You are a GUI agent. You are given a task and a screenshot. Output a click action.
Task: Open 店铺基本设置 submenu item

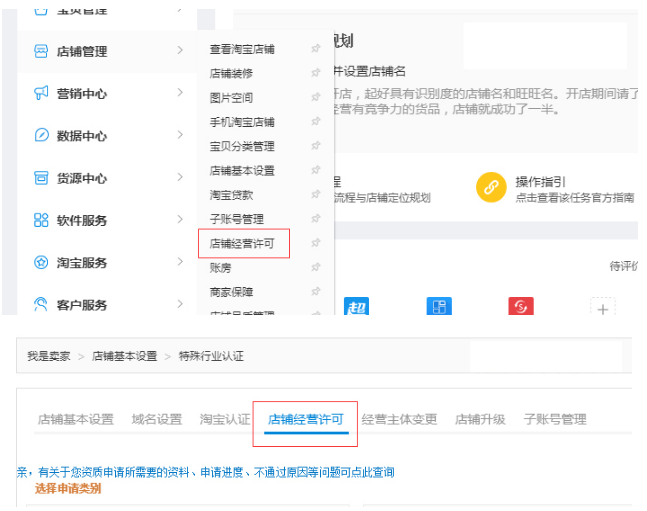[242, 170]
